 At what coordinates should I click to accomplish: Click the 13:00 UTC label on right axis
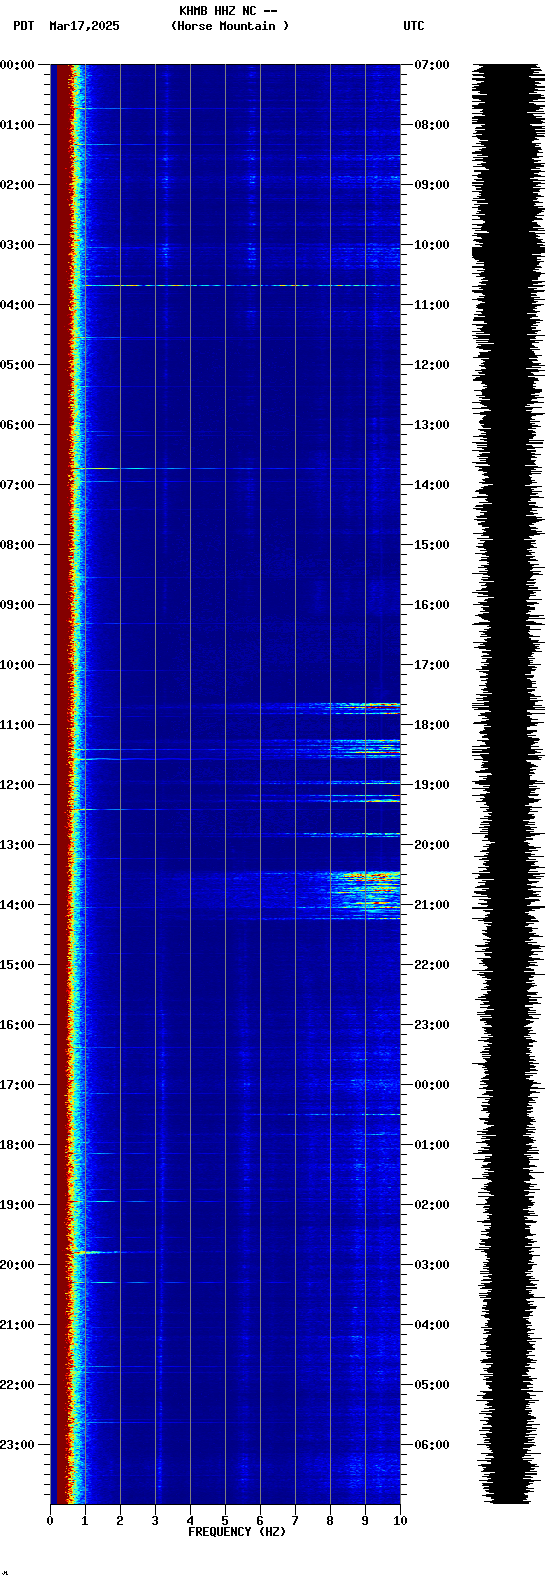tap(432, 425)
